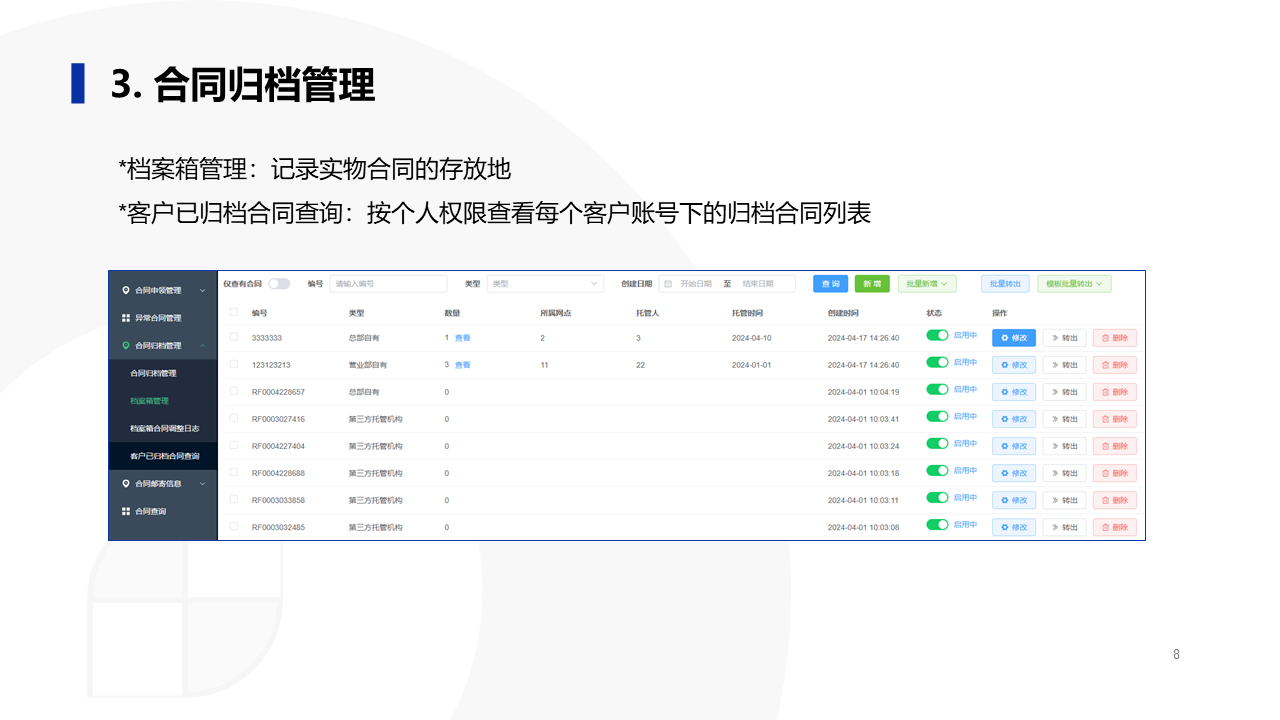Click 修改 gear button for row RF0004228657
This screenshot has height=720, width=1280.
[x=1014, y=392]
